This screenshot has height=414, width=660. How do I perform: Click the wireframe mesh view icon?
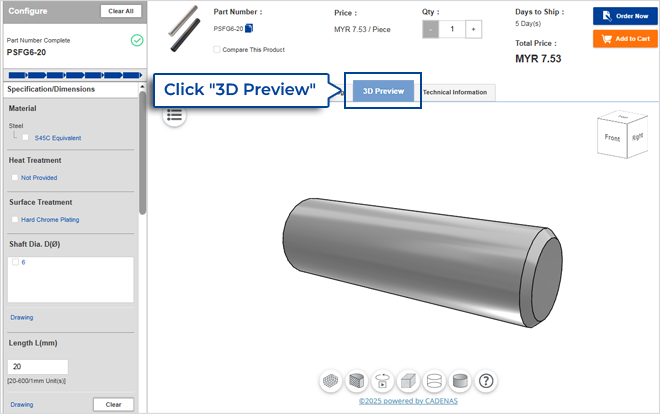click(331, 381)
